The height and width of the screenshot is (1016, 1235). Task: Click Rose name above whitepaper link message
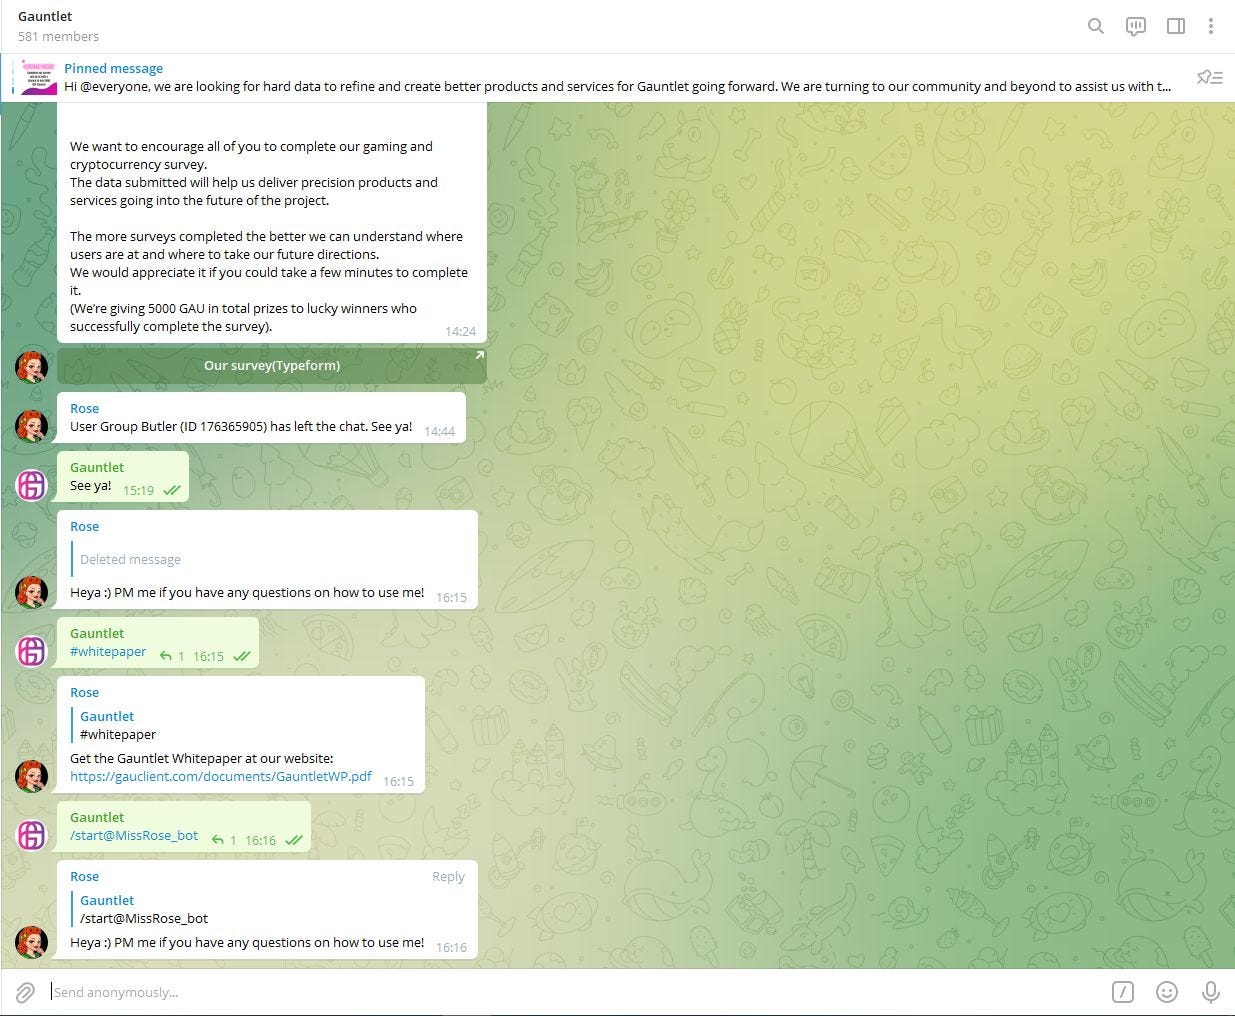pyautogui.click(x=84, y=692)
